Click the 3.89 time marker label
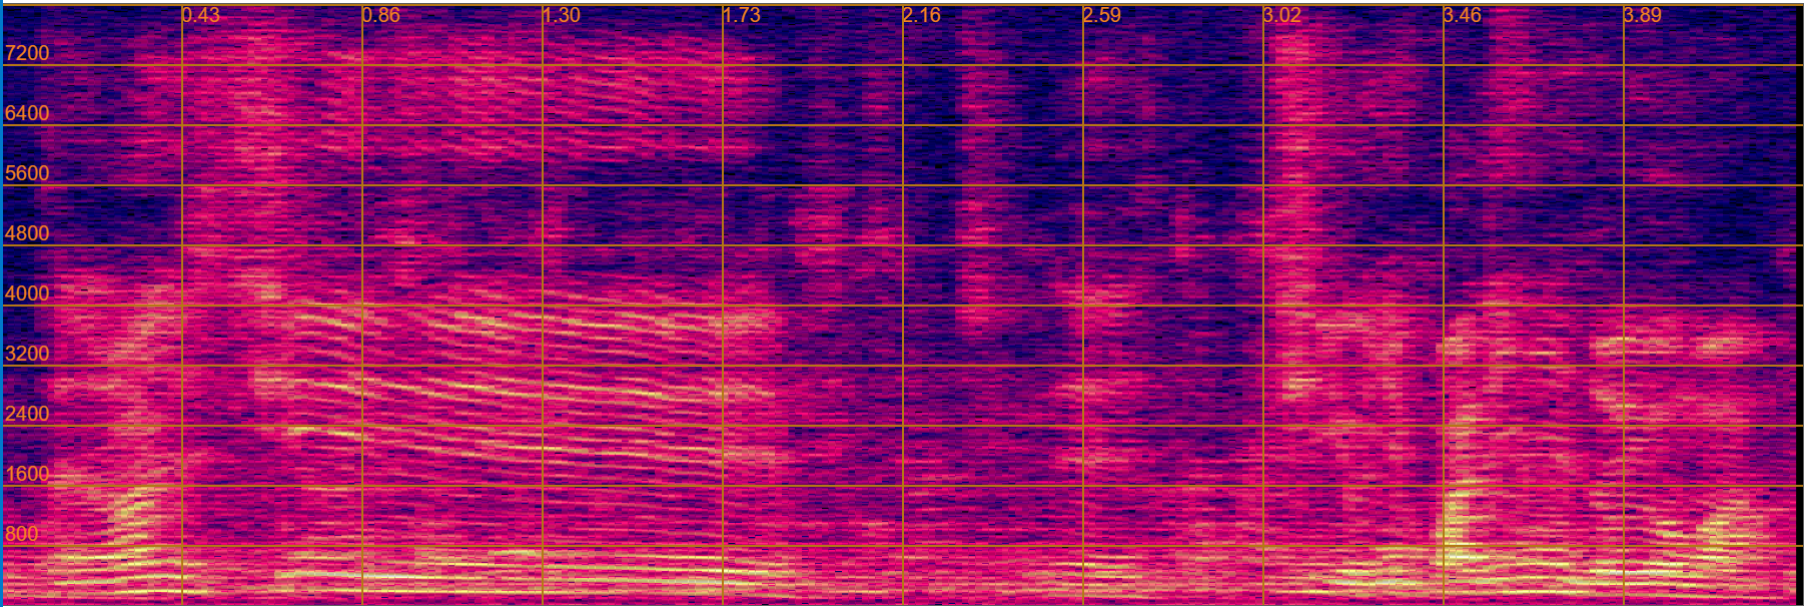Screen dimensions: 1805x607 1643,15
